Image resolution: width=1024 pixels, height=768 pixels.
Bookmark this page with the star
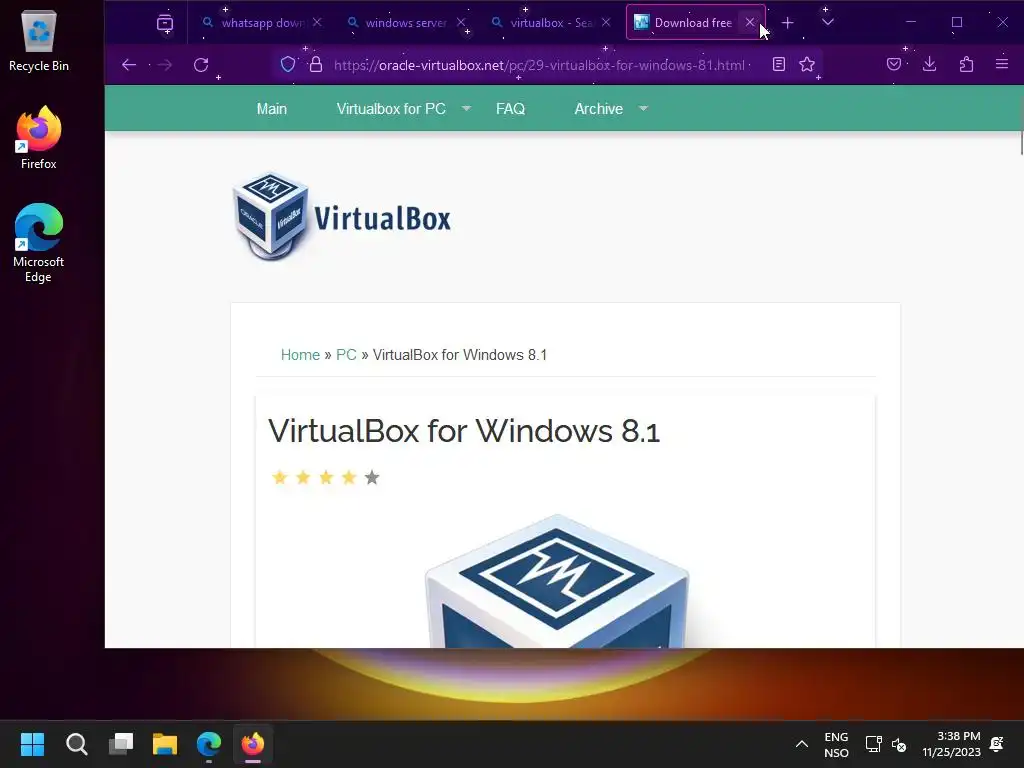pyautogui.click(x=807, y=64)
